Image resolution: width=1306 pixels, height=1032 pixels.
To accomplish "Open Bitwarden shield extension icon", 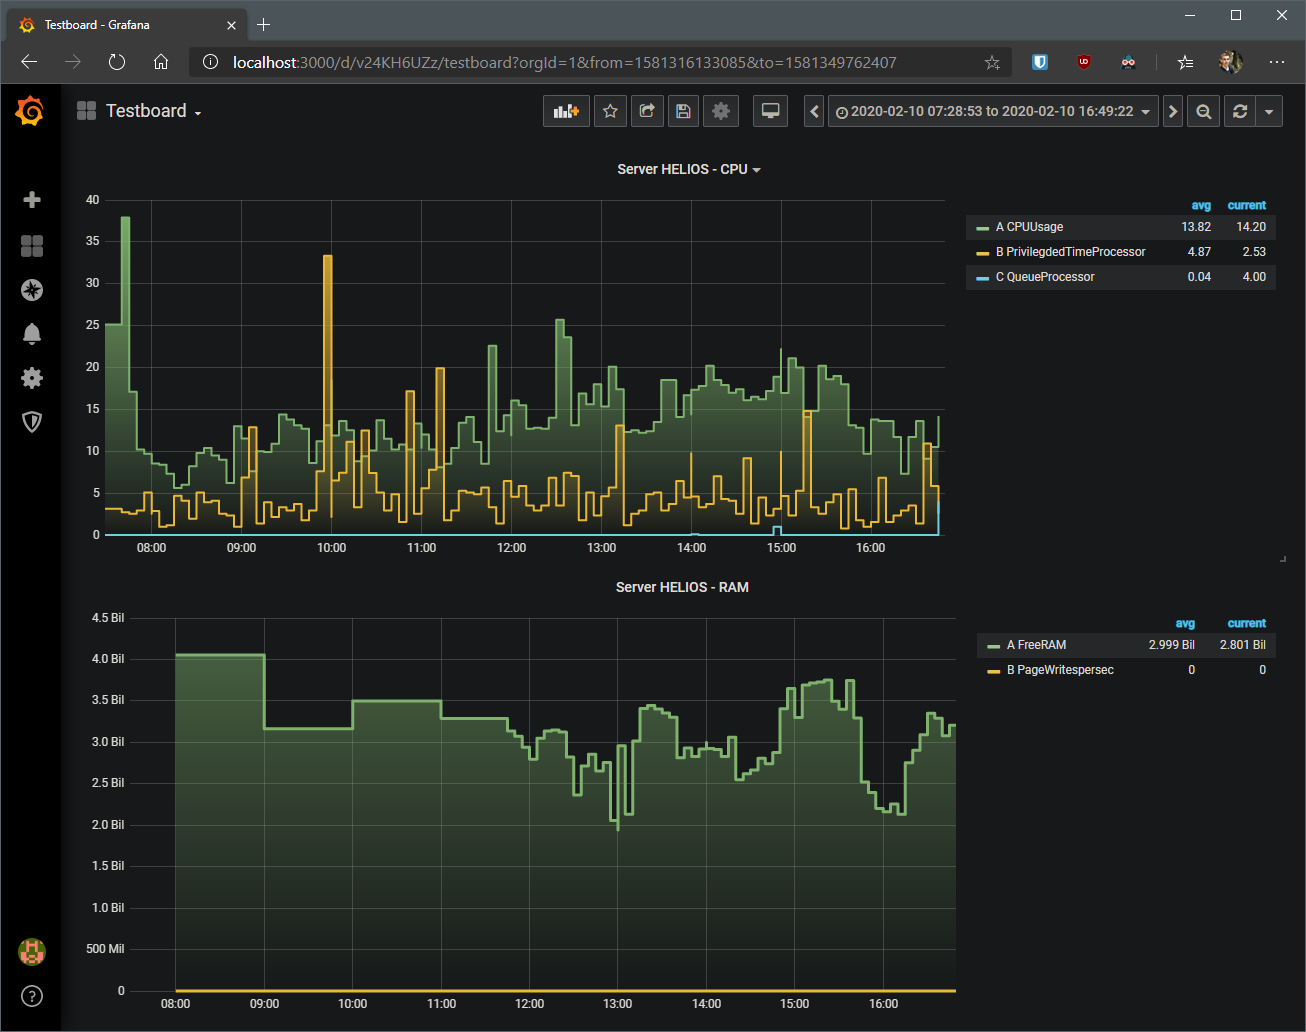I will pyautogui.click(x=1040, y=62).
